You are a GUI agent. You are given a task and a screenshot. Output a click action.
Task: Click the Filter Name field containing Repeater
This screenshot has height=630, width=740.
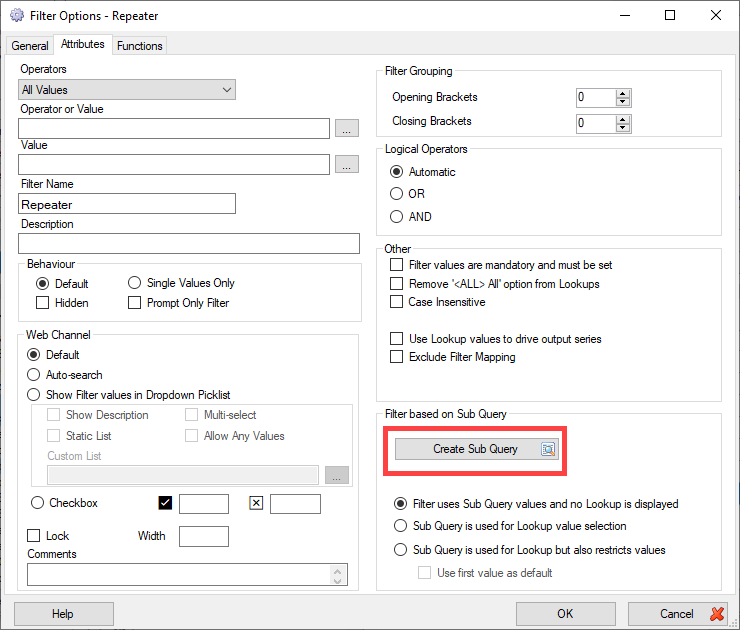click(127, 204)
